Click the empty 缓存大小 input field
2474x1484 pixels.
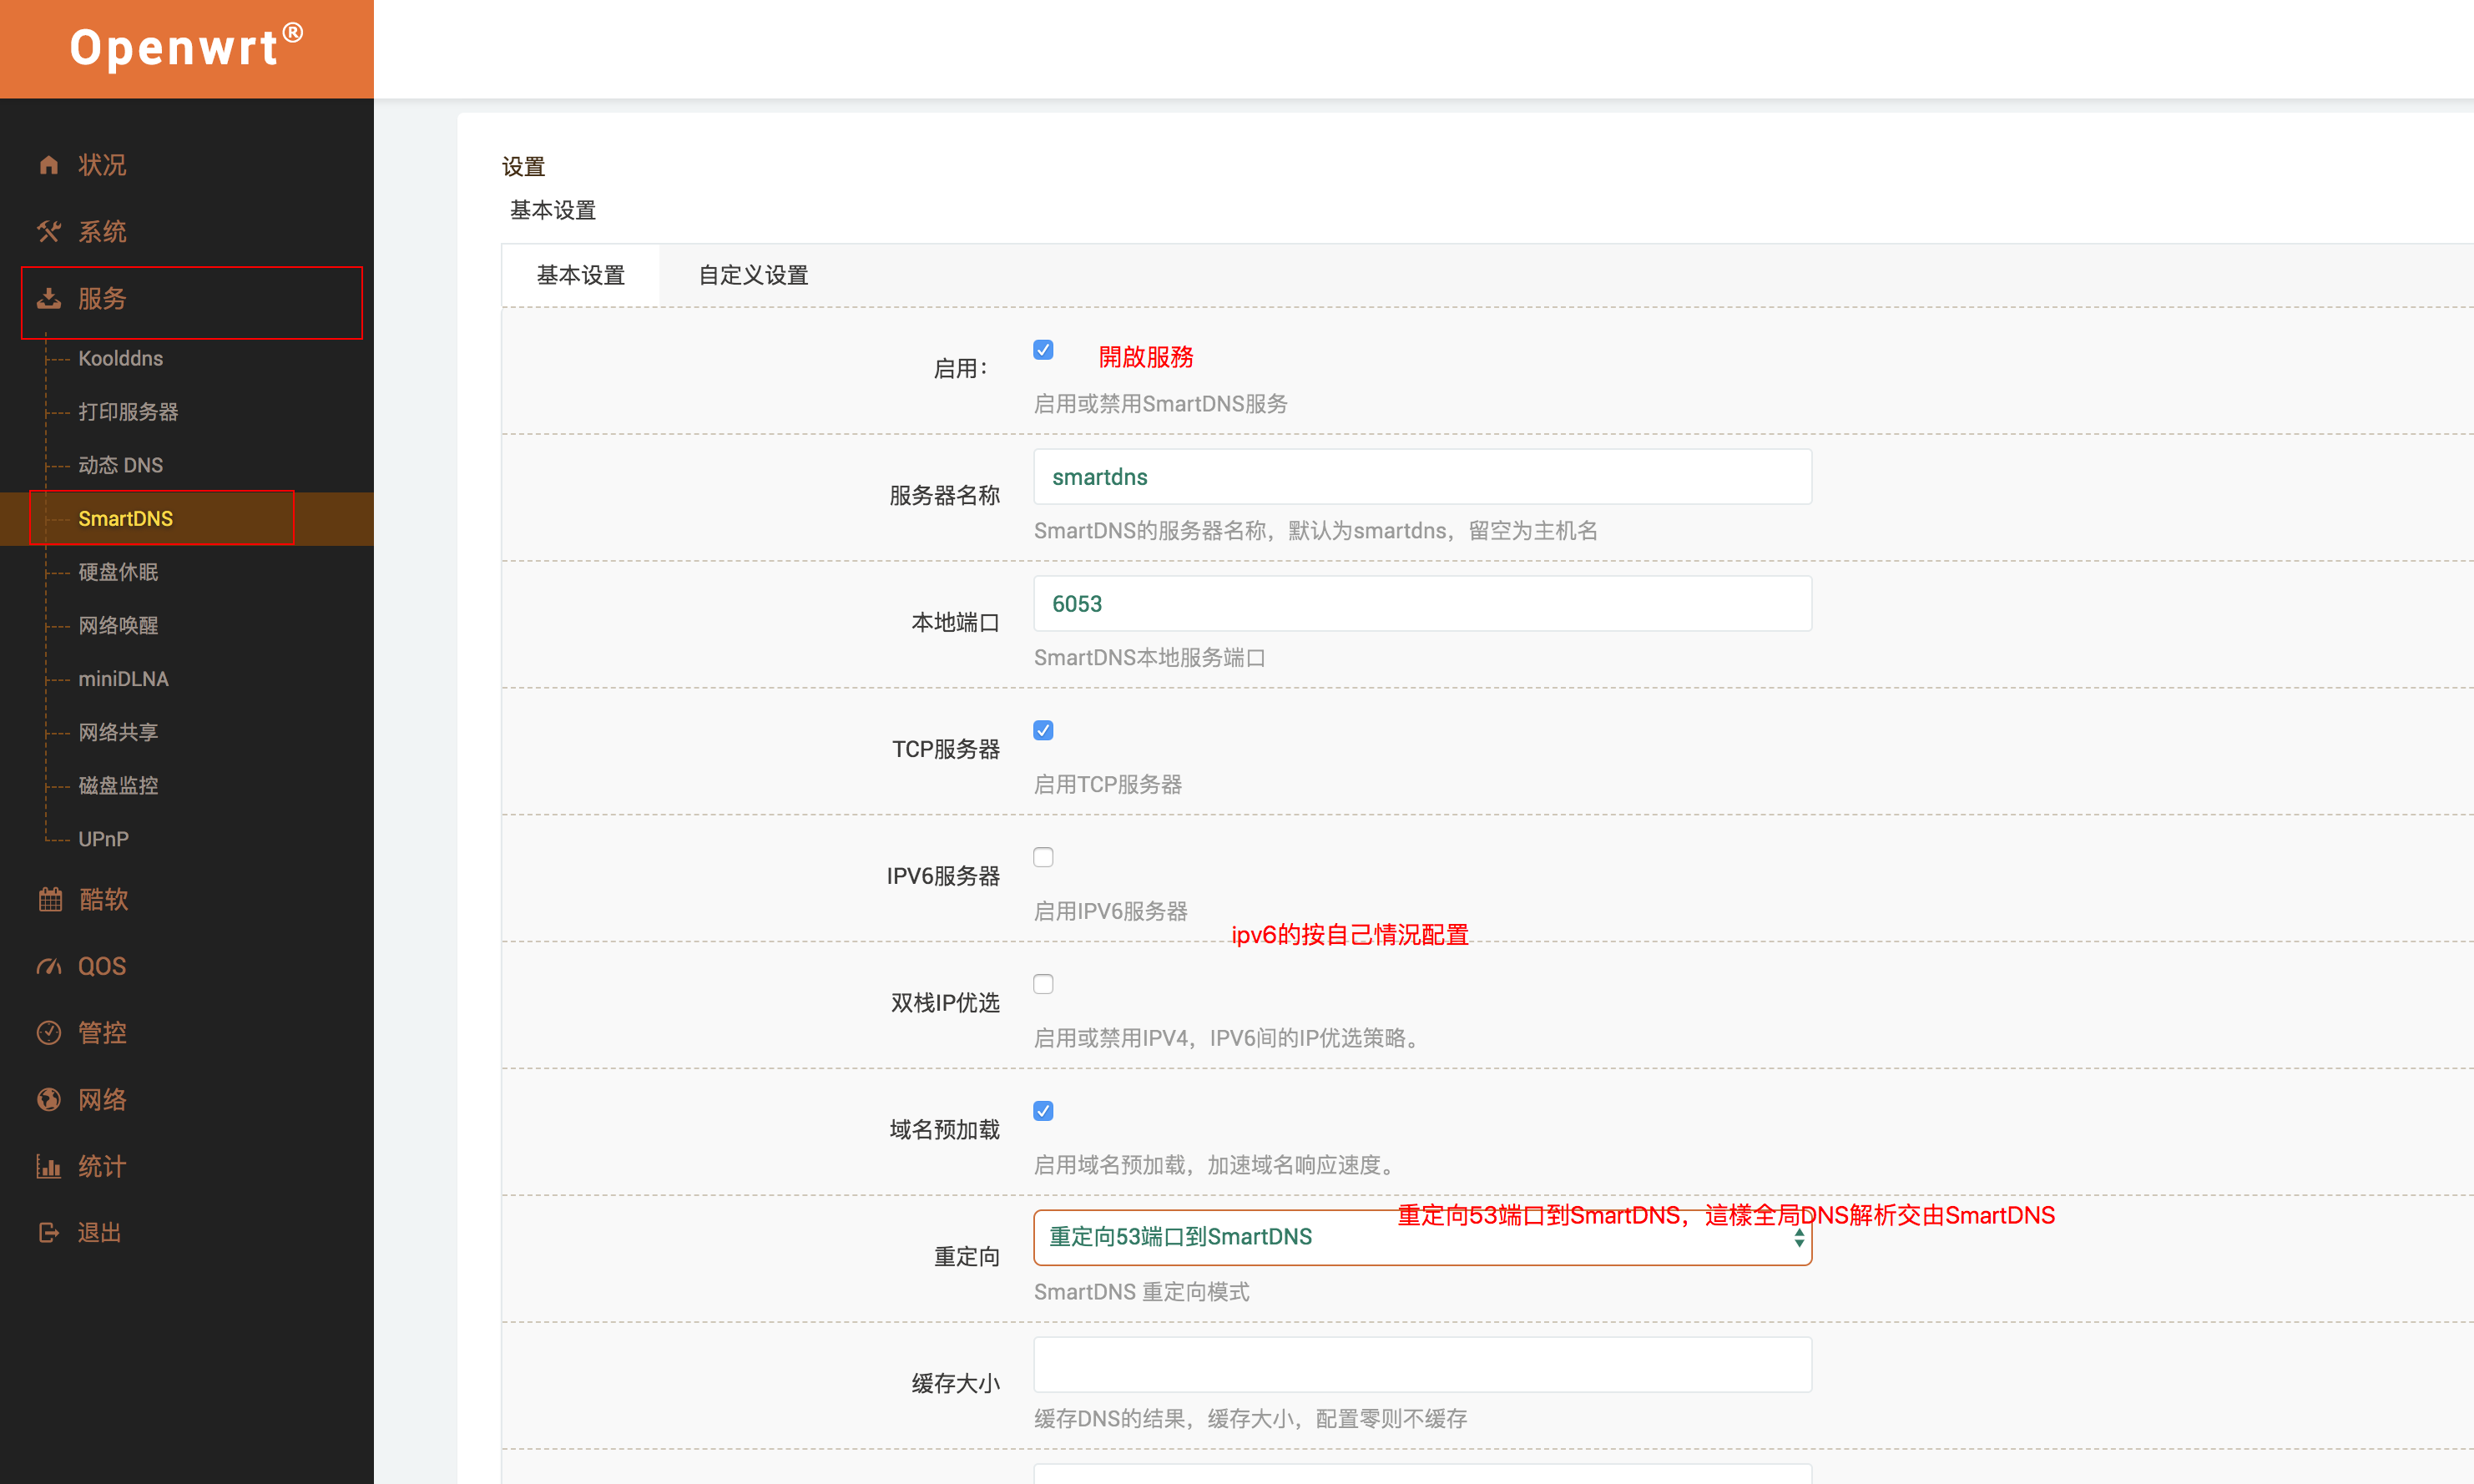[x=1422, y=1365]
